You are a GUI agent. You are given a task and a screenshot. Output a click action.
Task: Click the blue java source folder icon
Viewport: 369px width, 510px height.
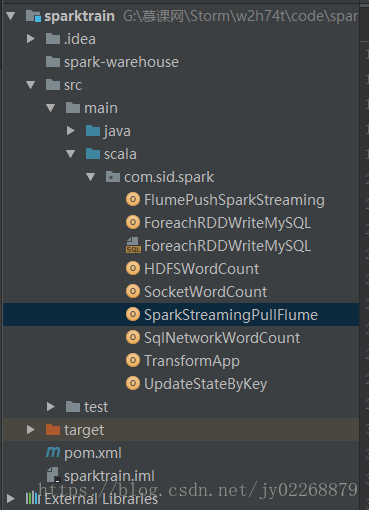(93, 131)
